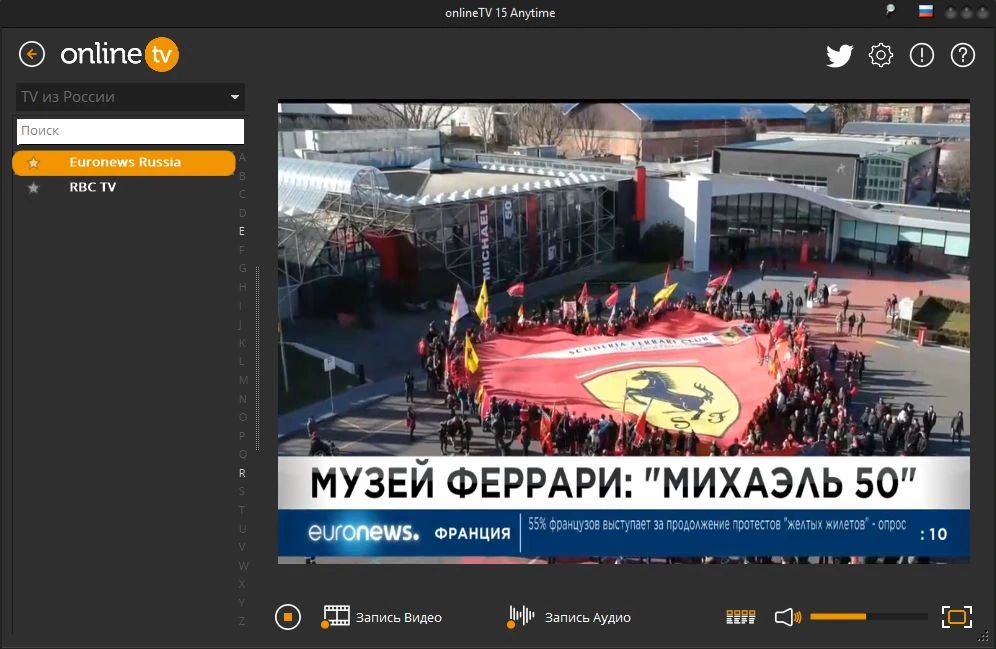Jump to letter R in alphabet index

point(242,473)
